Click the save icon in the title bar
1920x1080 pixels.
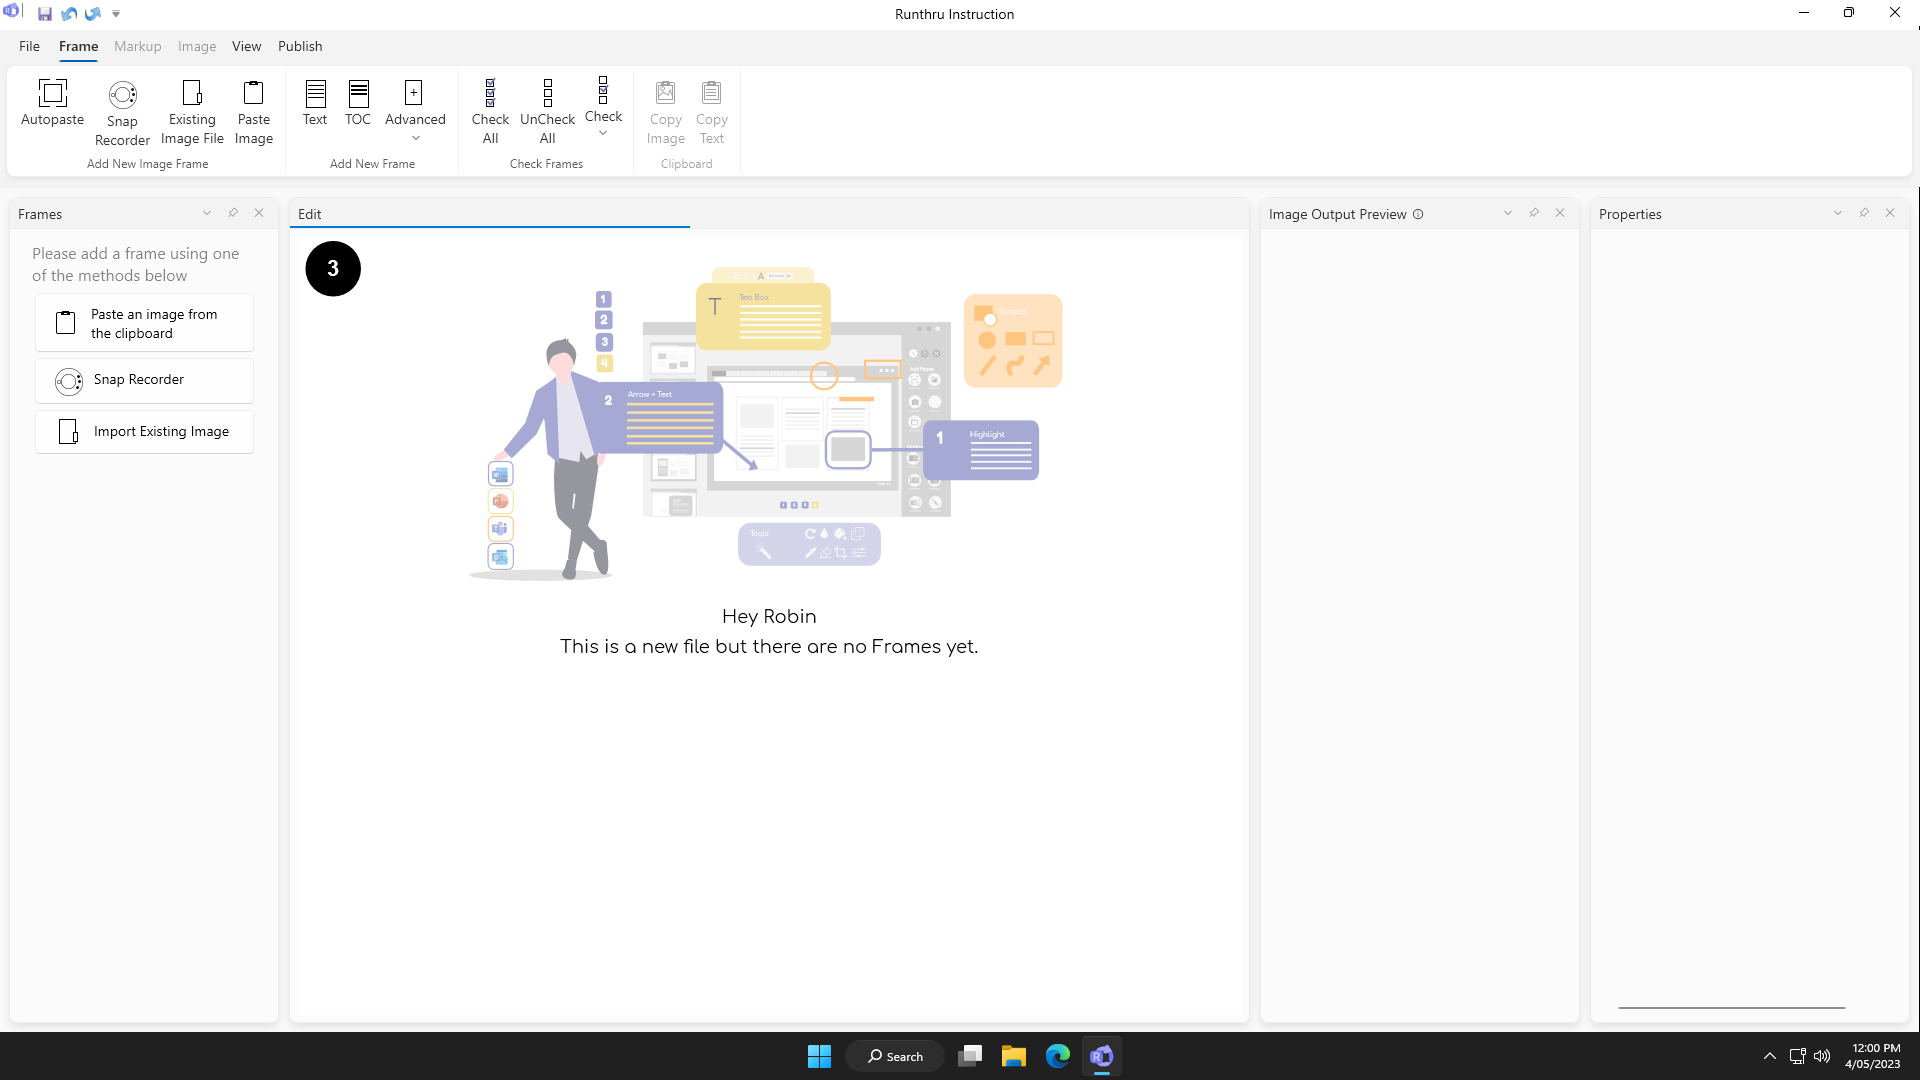point(45,14)
